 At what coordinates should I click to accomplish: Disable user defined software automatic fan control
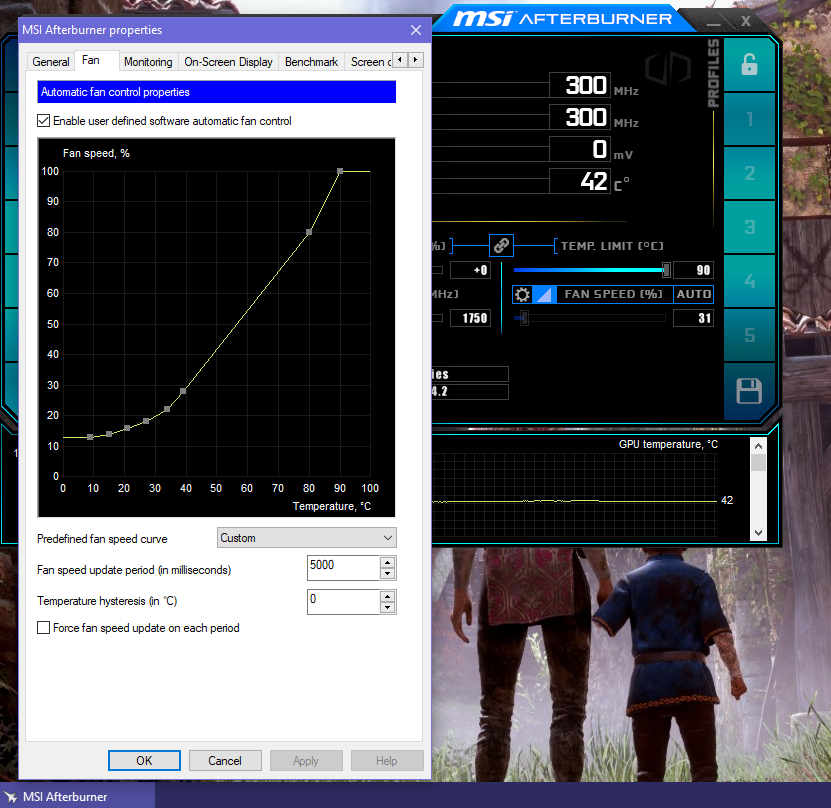pyautogui.click(x=44, y=121)
